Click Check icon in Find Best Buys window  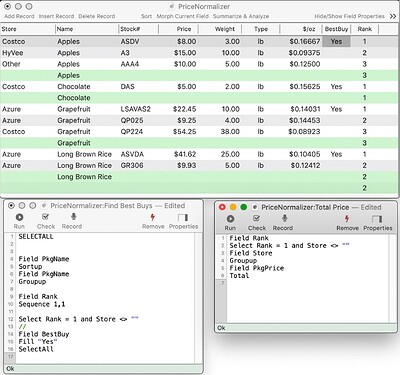46,217
